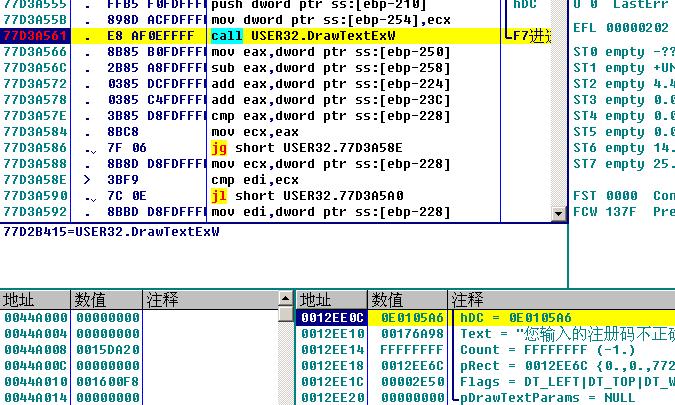Click stack comment pRect = 0012EE6C
This screenshot has height=405, width=675.
point(567,365)
